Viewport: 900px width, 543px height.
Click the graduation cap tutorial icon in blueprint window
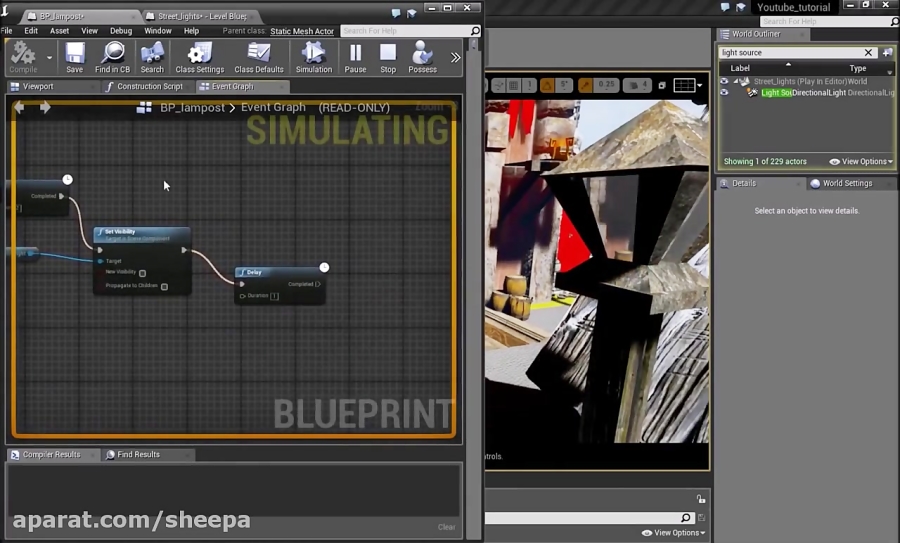click(x=412, y=13)
